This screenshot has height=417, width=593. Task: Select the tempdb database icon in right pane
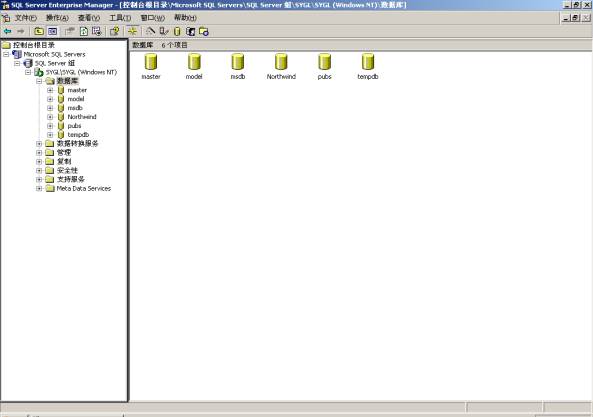click(x=368, y=62)
